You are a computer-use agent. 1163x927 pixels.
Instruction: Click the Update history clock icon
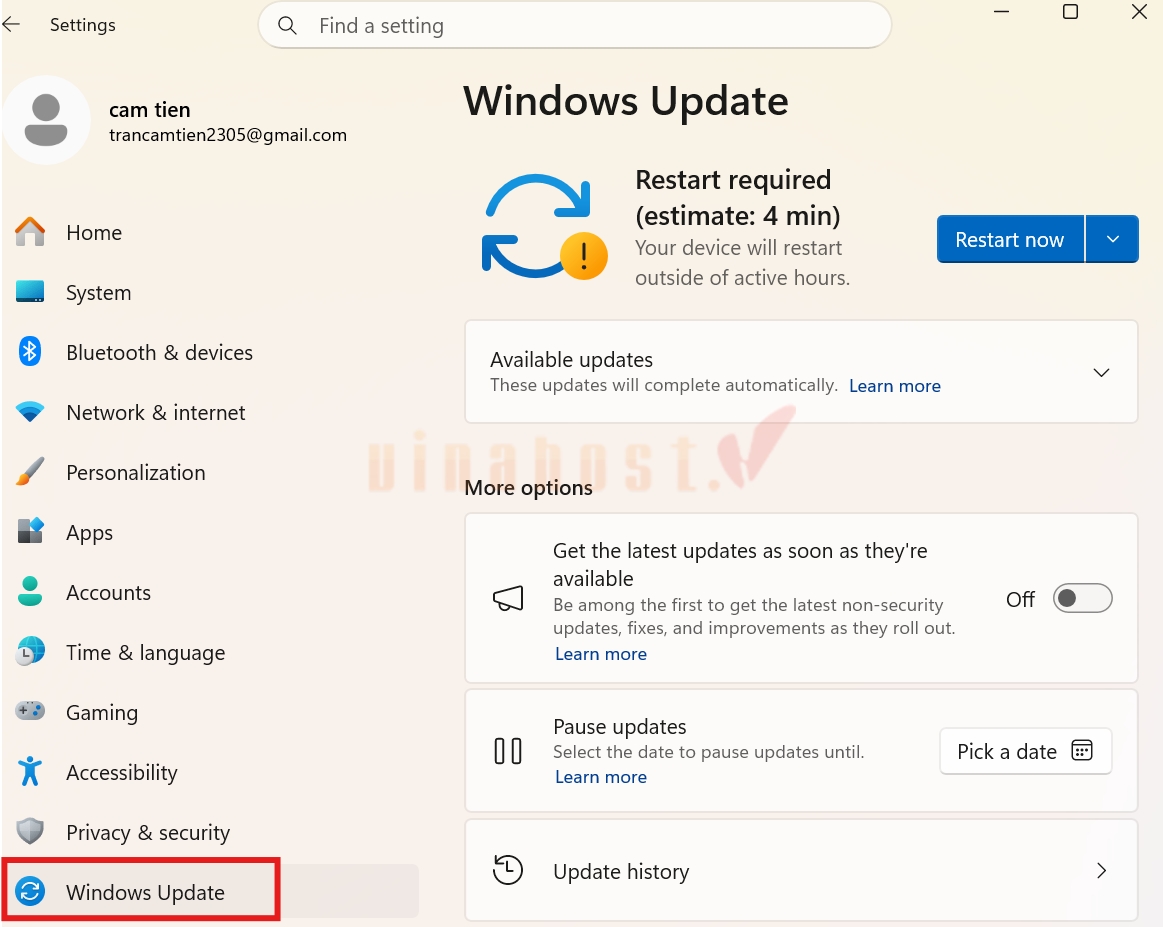click(x=508, y=870)
